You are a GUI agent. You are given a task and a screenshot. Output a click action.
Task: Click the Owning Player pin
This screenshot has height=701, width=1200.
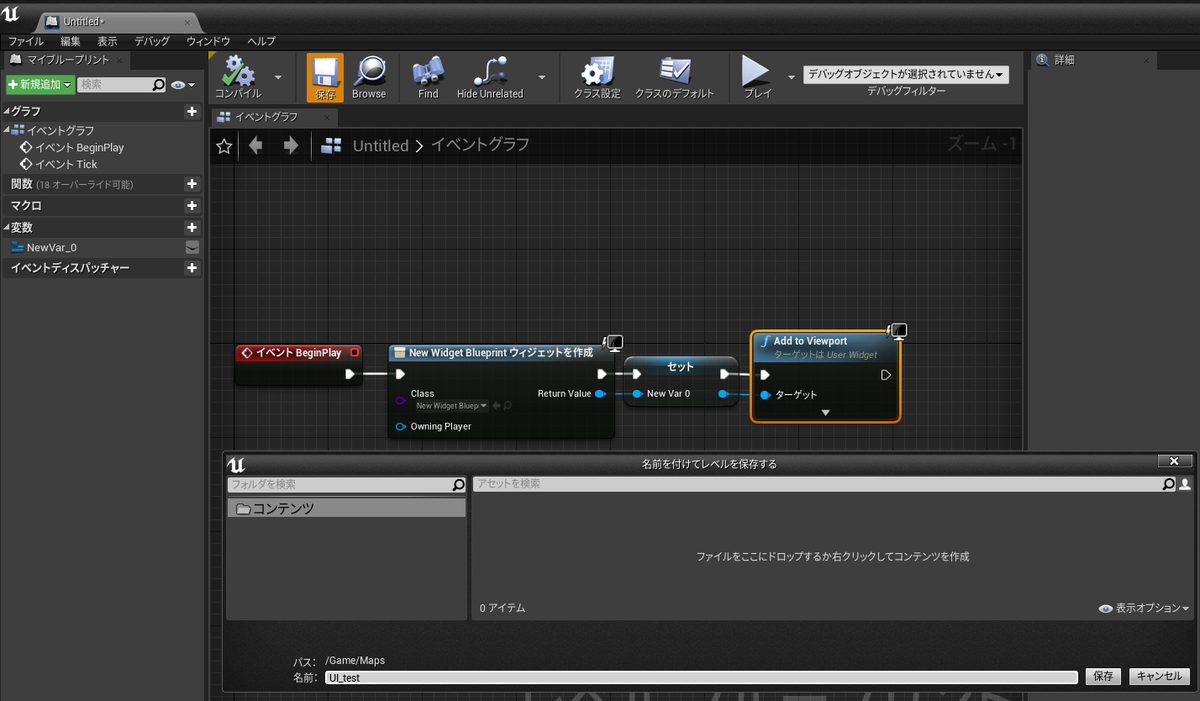(401, 426)
